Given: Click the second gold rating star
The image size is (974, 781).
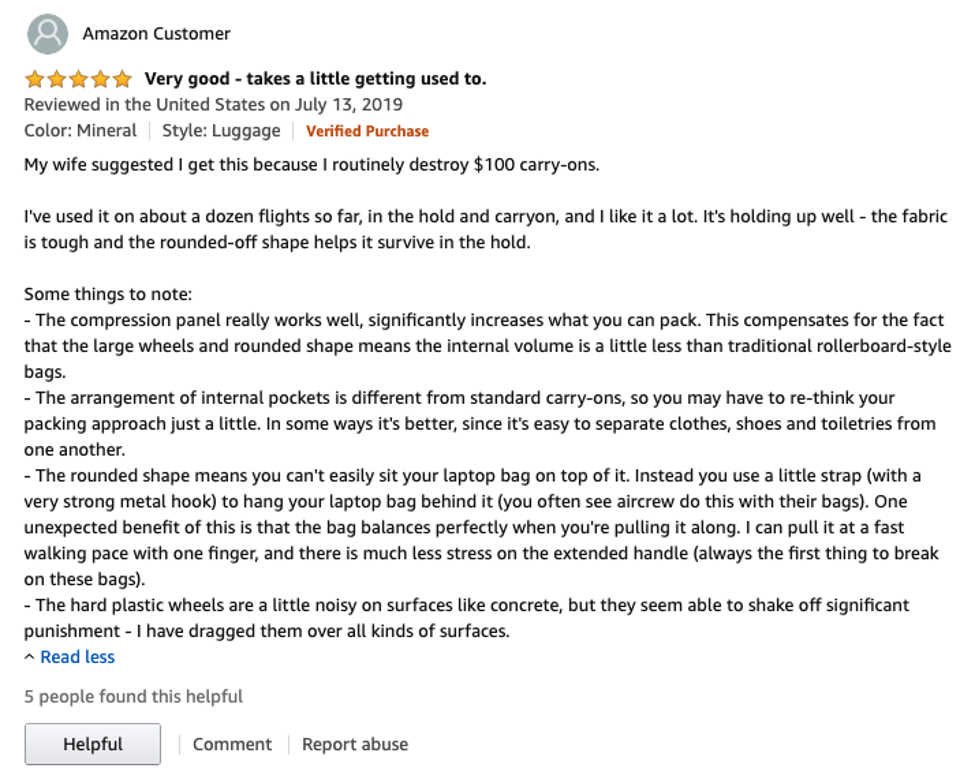Looking at the screenshot, I should 57,79.
